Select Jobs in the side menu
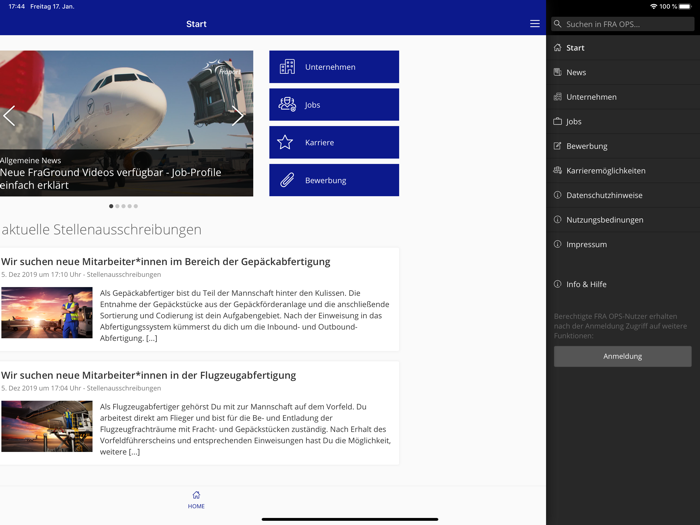 point(623,121)
